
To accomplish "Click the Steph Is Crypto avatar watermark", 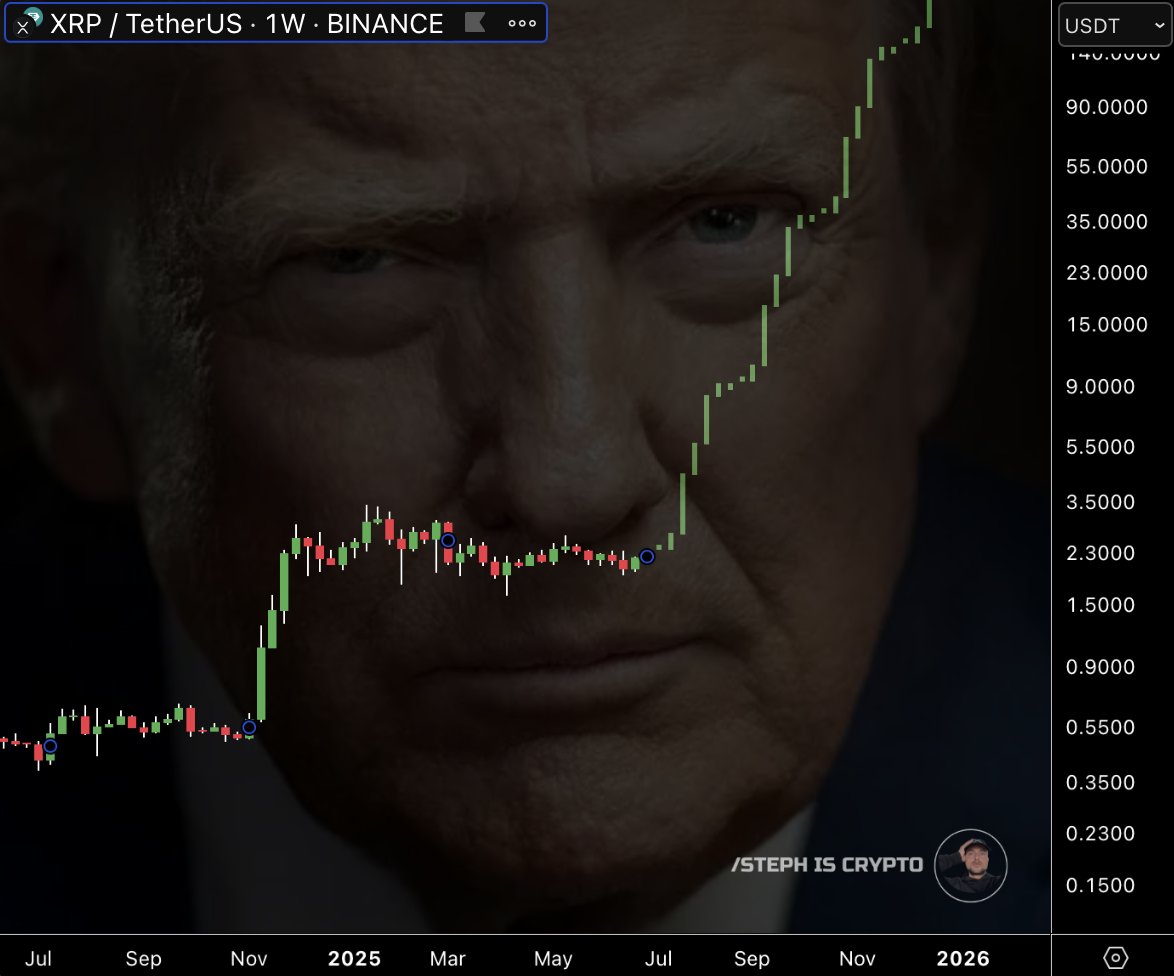I will [970, 865].
